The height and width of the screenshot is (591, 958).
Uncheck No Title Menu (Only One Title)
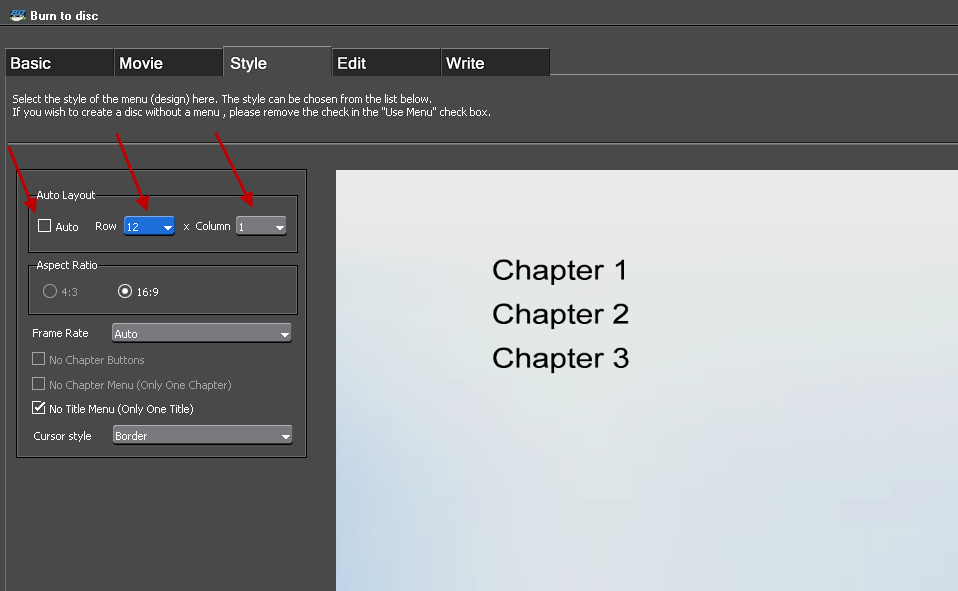pyautogui.click(x=39, y=408)
